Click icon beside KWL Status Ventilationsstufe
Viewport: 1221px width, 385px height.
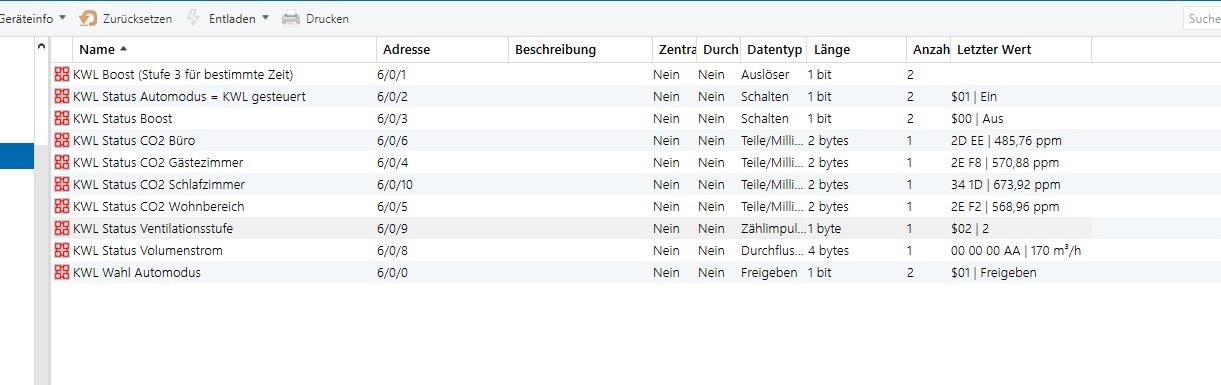pyautogui.click(x=62, y=228)
